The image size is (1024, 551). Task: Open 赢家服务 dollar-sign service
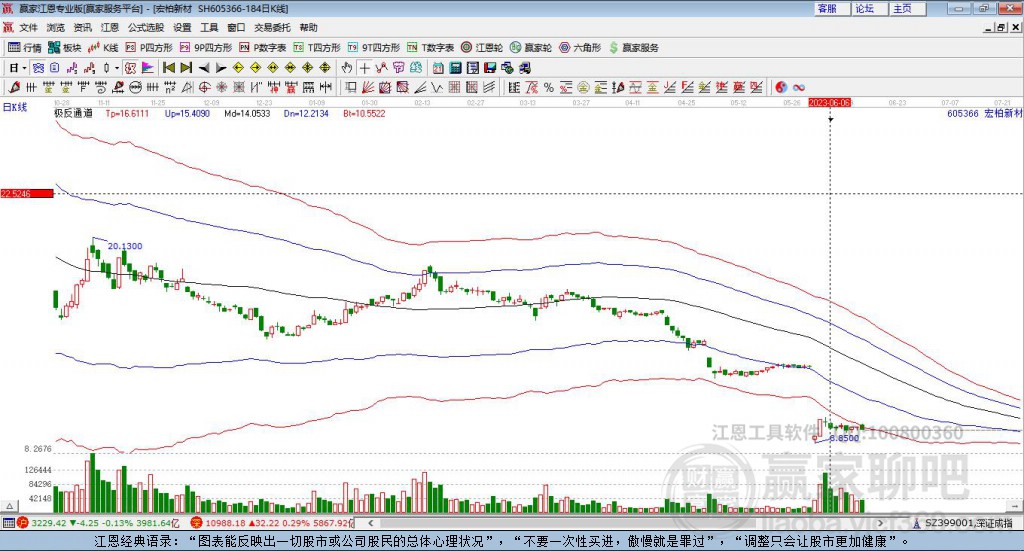634,48
